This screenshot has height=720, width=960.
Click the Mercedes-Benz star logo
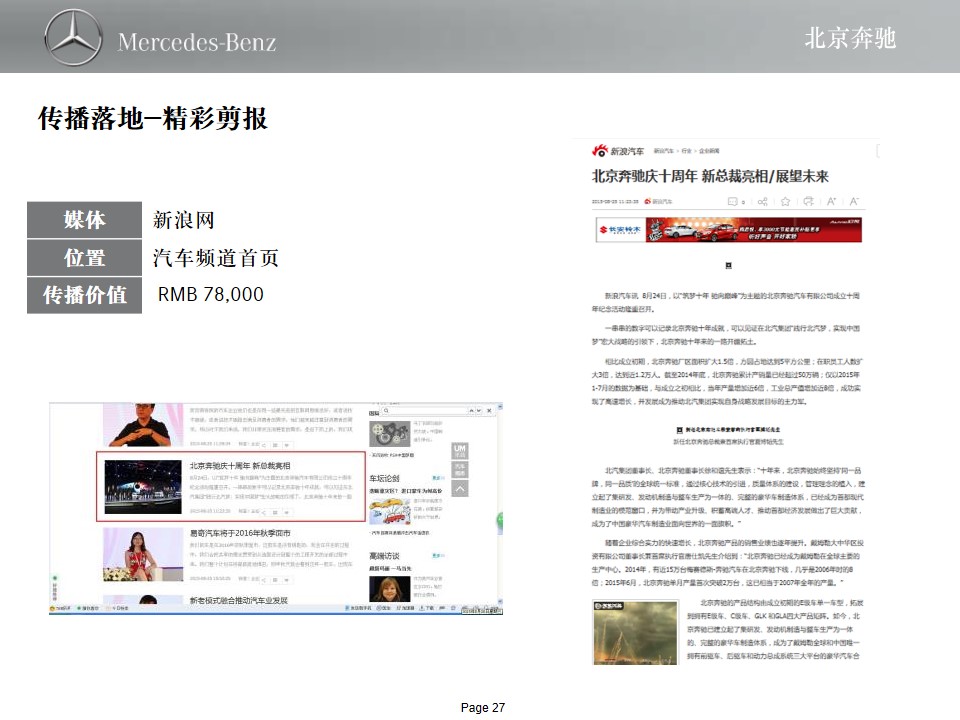coord(73,37)
